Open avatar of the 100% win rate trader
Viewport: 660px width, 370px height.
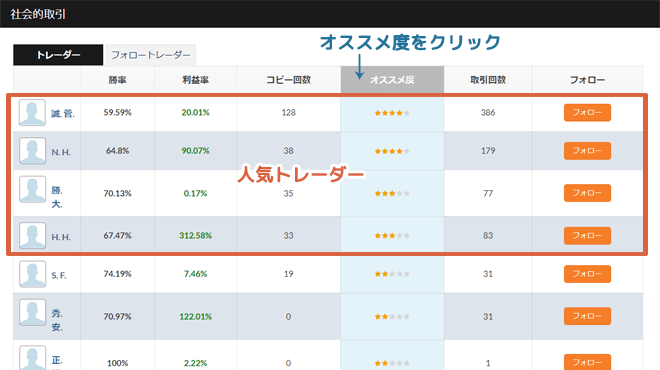tap(32, 358)
